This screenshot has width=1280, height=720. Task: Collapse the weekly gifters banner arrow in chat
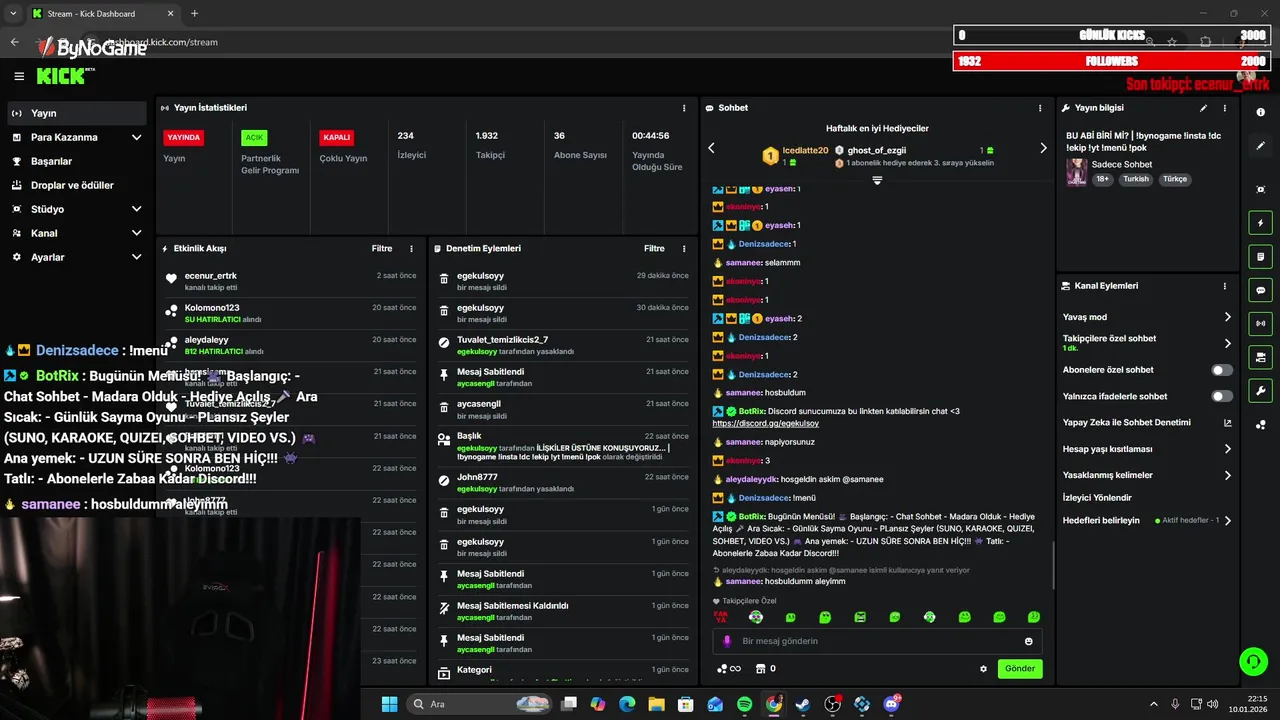877,181
